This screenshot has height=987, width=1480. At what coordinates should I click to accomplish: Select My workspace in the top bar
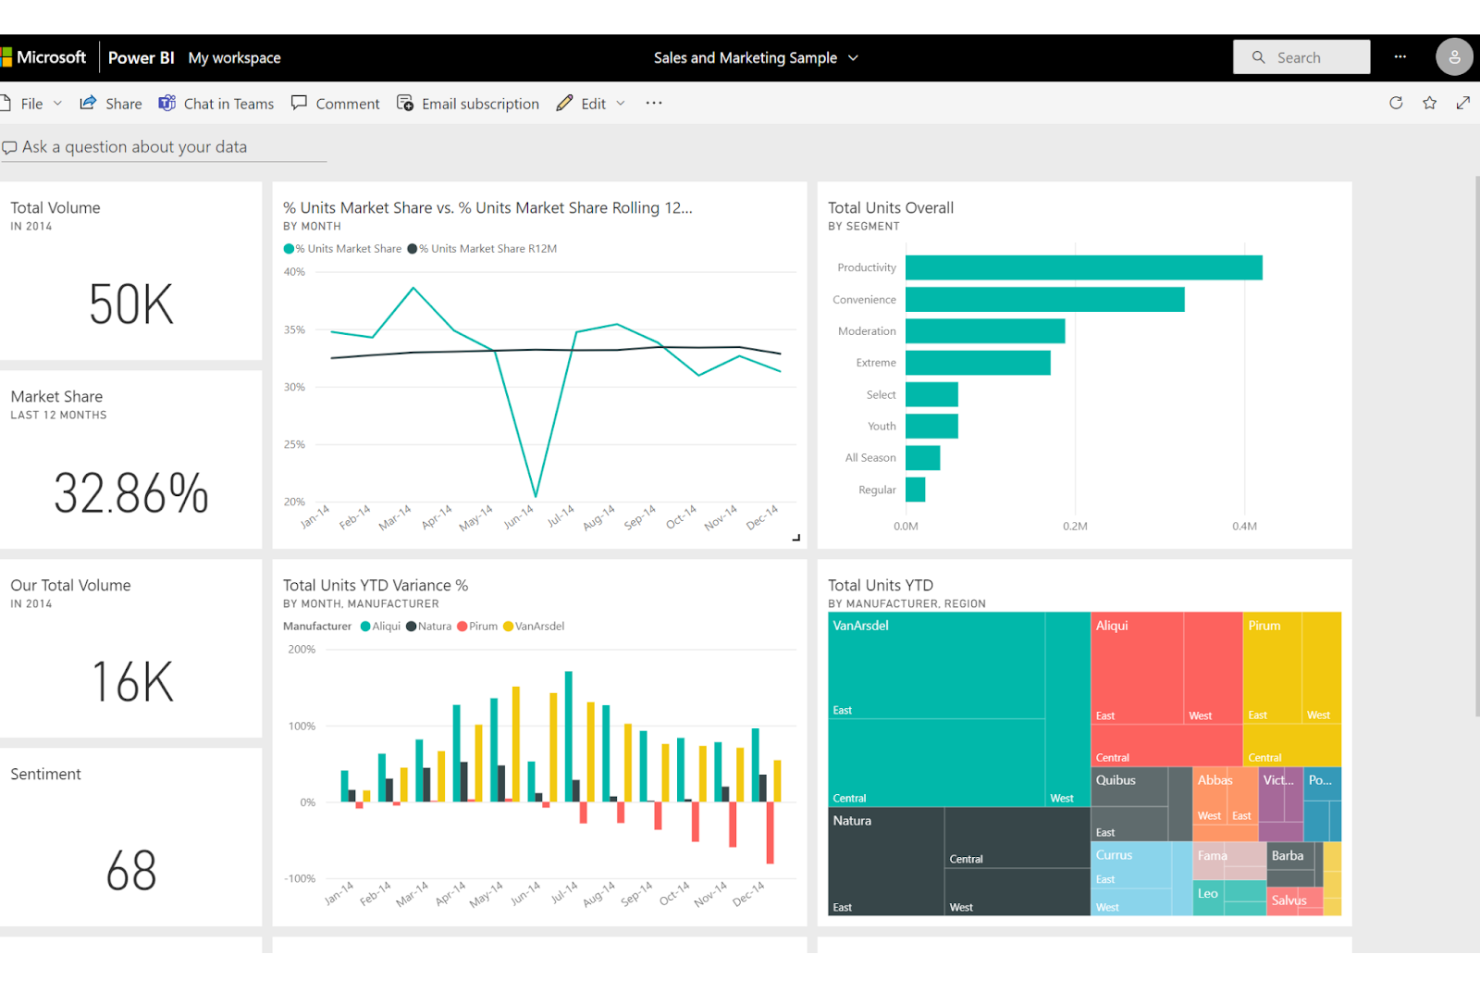pyautogui.click(x=234, y=57)
